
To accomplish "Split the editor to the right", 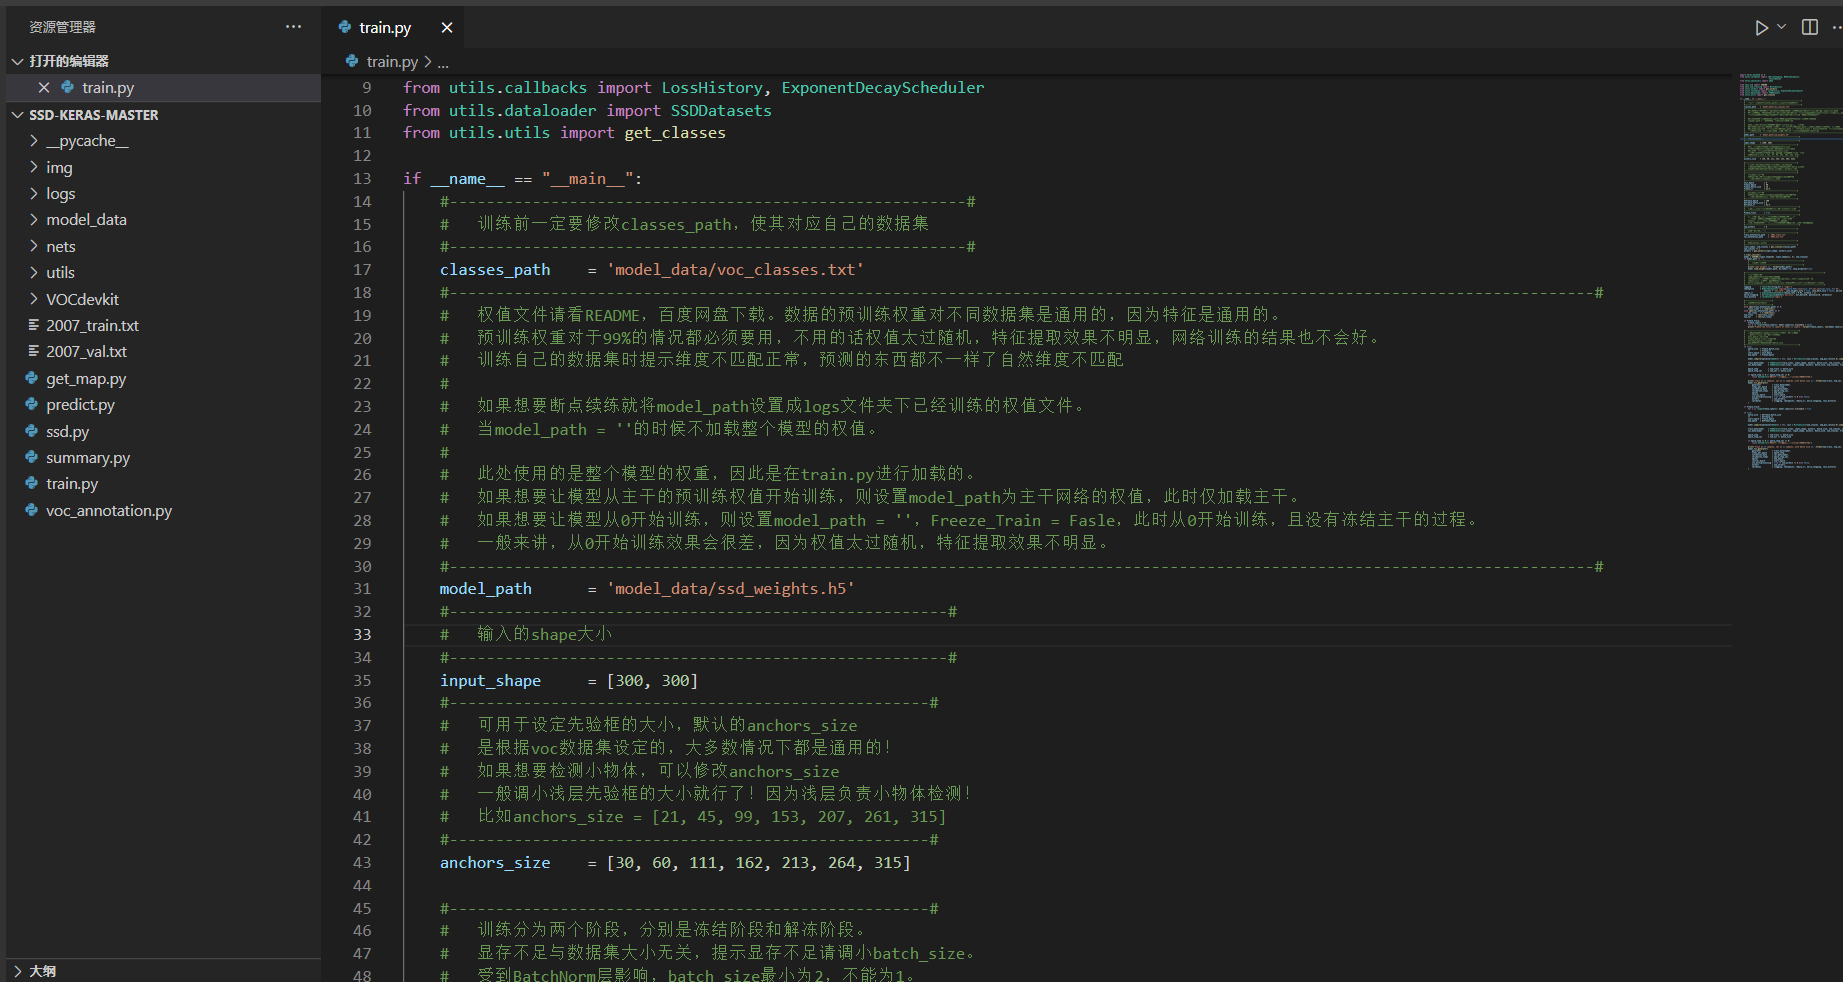I will pyautogui.click(x=1810, y=28).
